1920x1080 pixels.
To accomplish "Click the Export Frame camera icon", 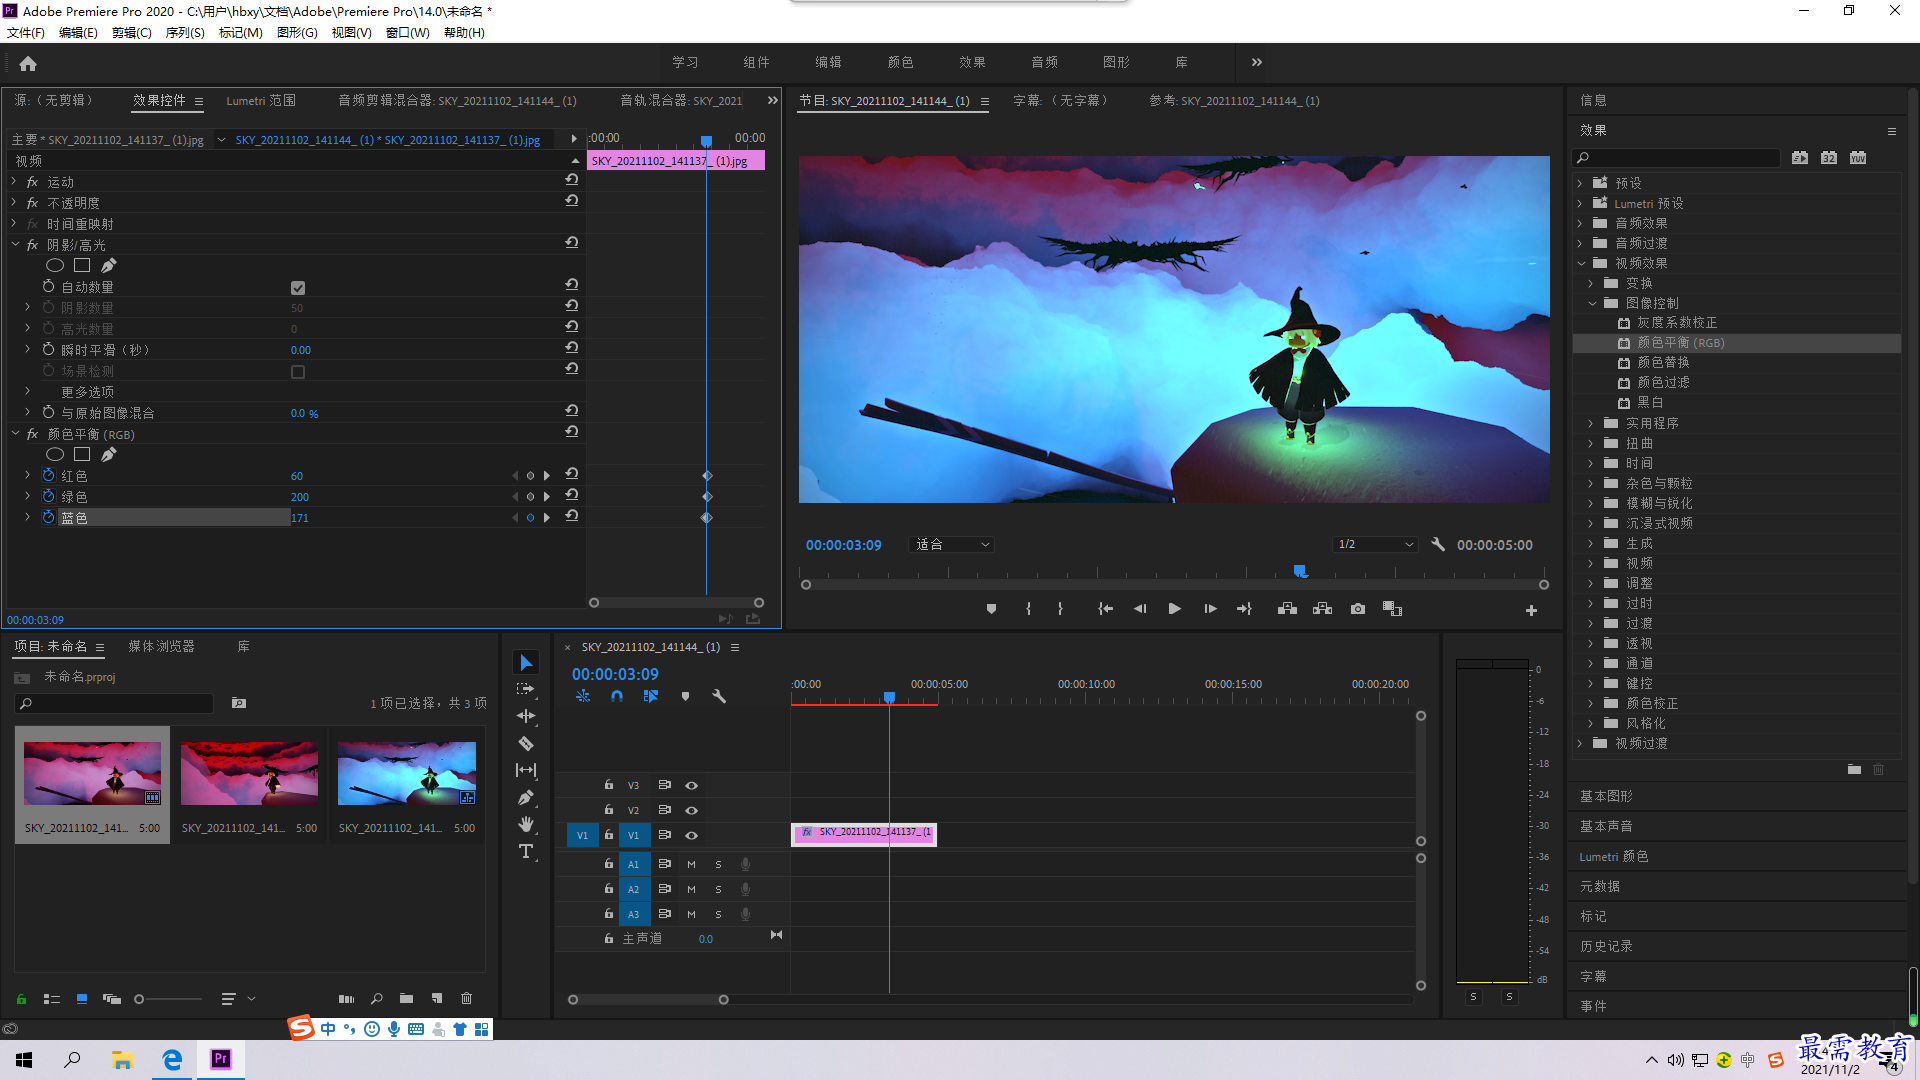I will [x=1358, y=609].
